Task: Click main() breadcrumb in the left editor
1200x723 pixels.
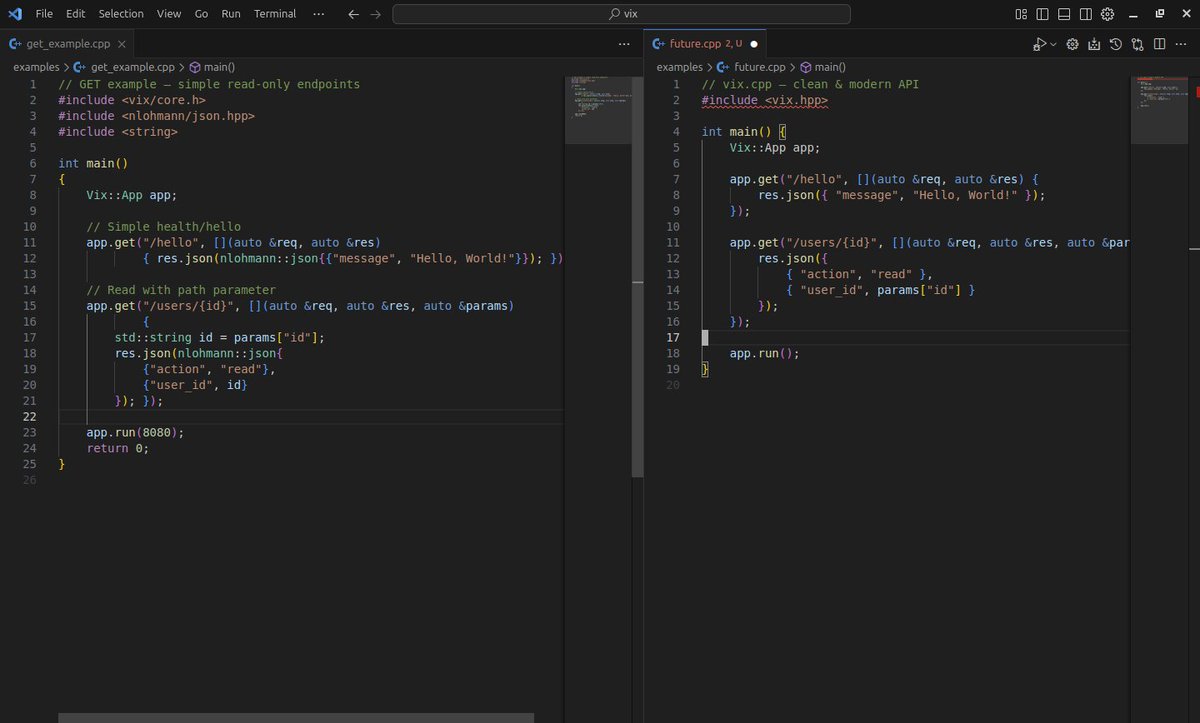Action: click(x=219, y=67)
